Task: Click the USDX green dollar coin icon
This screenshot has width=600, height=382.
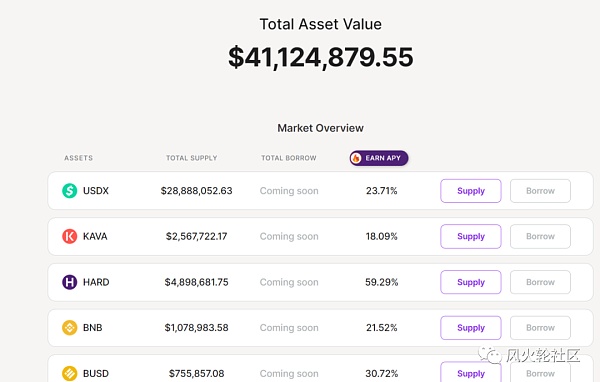Action: 70,191
